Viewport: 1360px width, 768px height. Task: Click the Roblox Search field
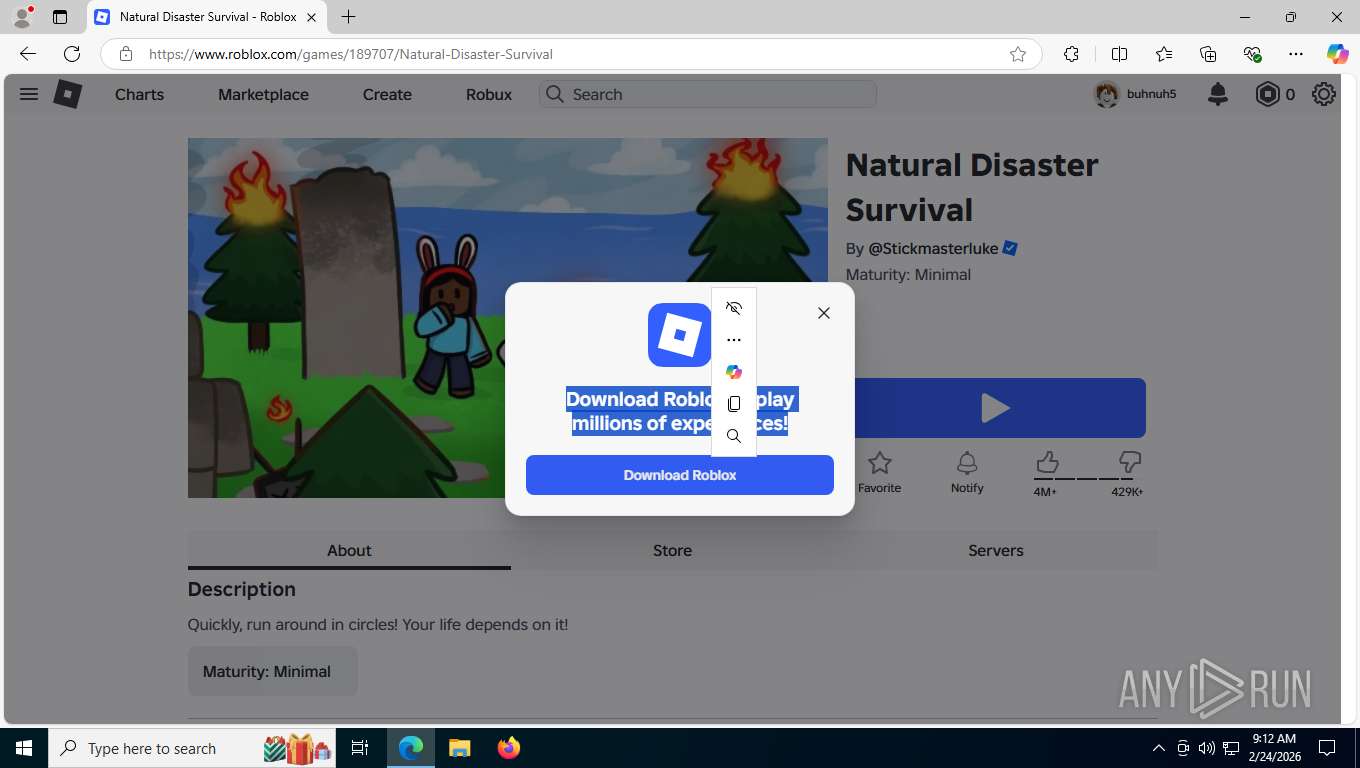click(708, 94)
